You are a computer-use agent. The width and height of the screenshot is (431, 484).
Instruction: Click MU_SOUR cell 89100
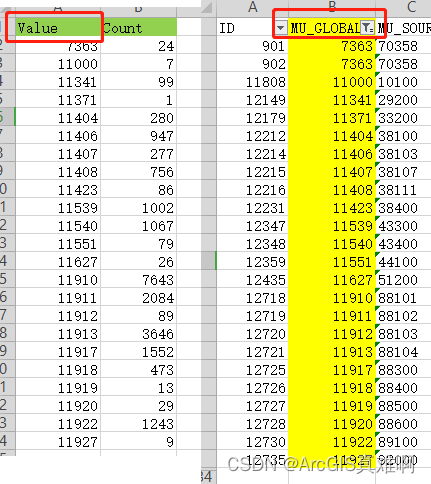pos(404,442)
